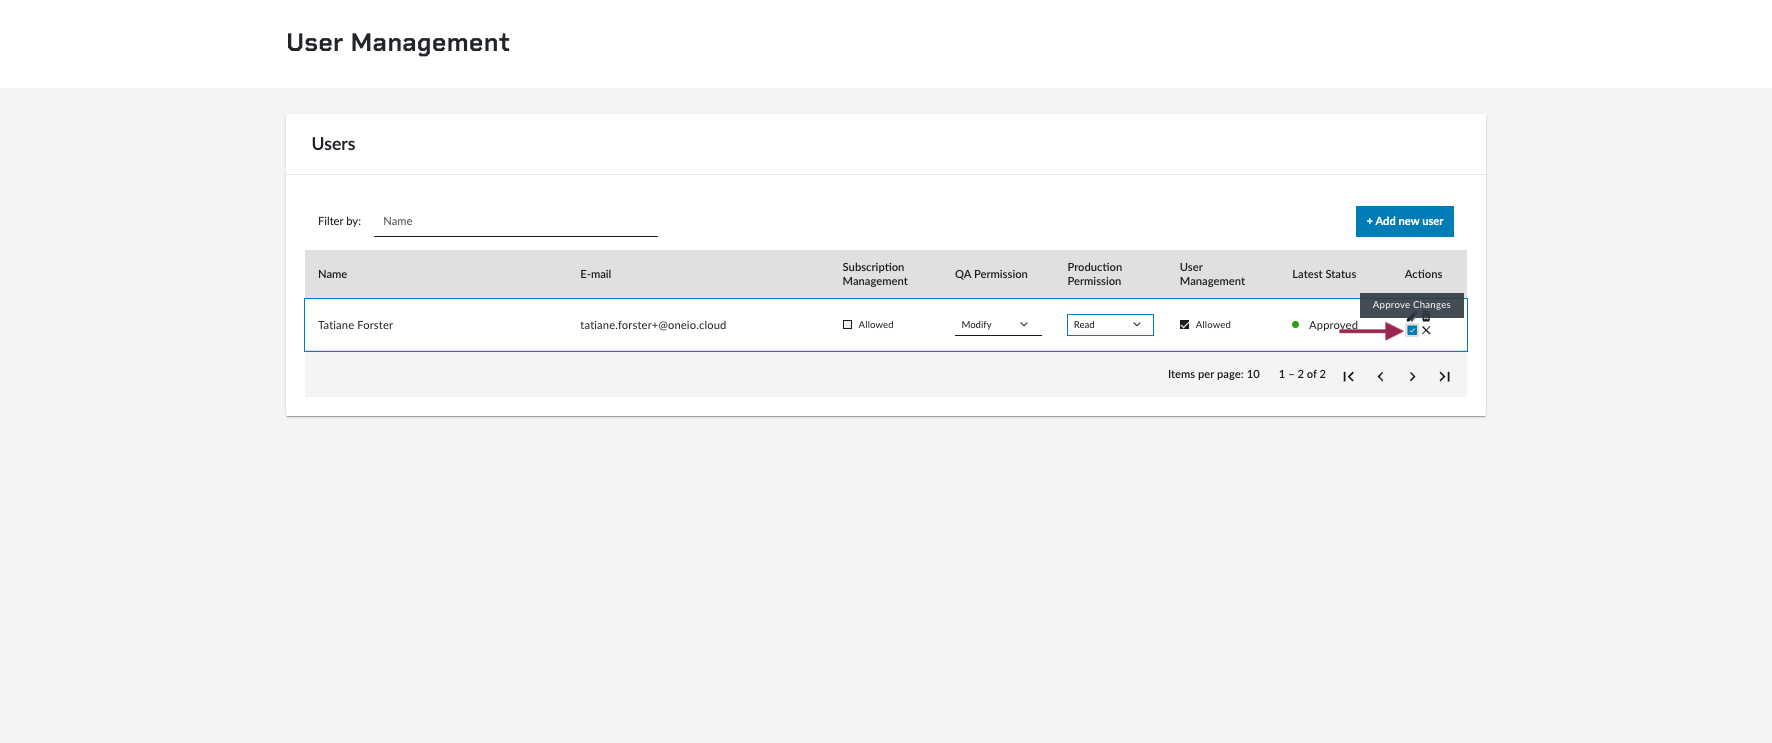The image size is (1772, 743).
Task: Go to next page of users
Action: point(1412,377)
